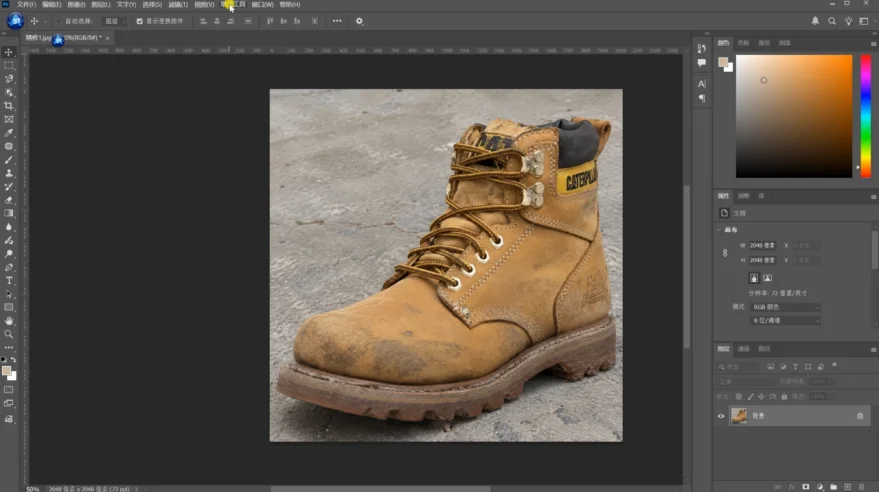Screen dimensions: 879x493
Task: Open the RGB 颜色 mode dropdown
Action: [785, 307]
